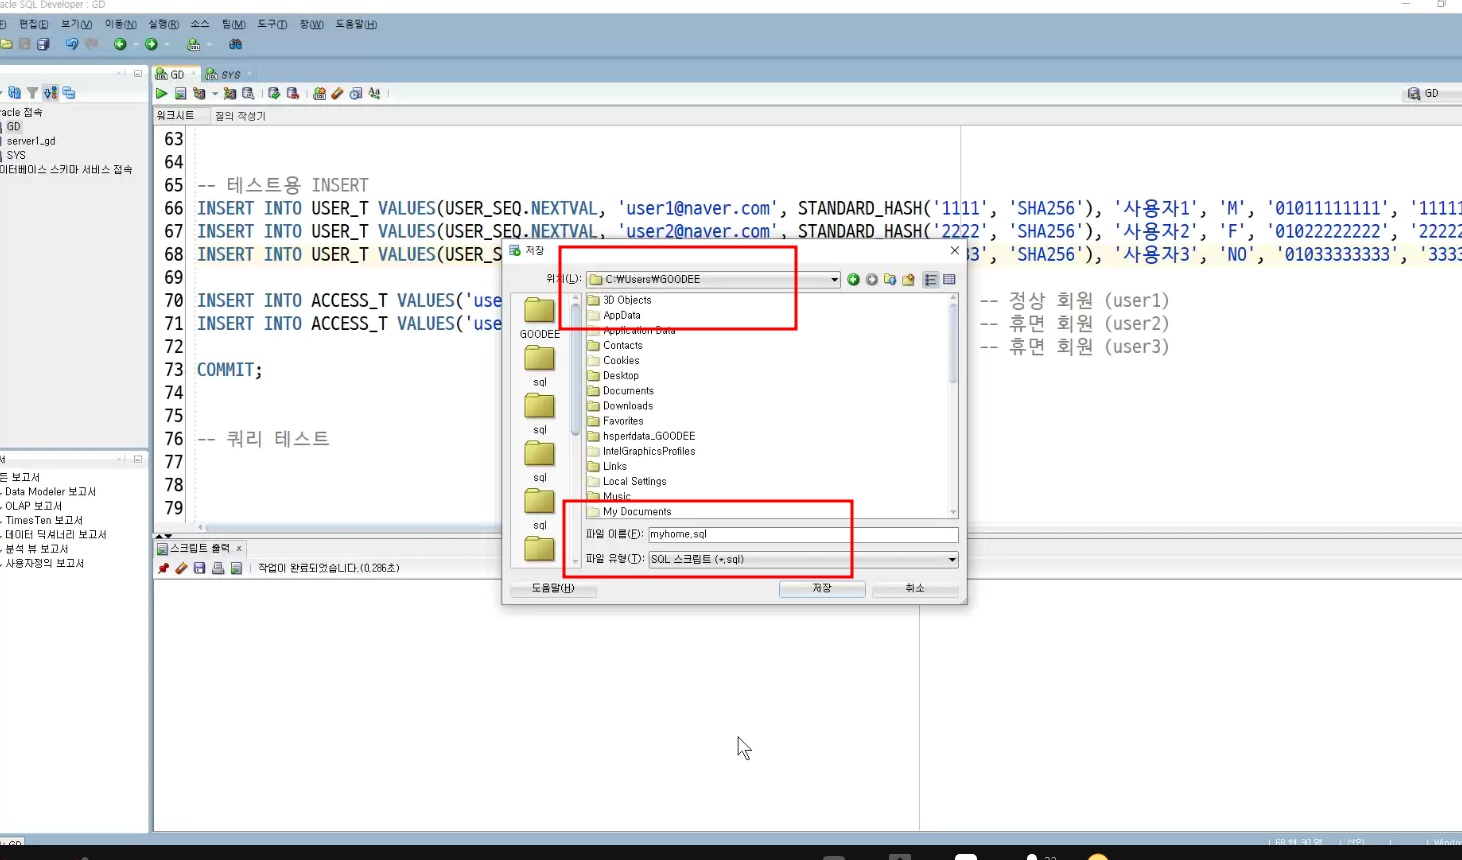Close the GD worksheet tab
This screenshot has width=1462, height=860.
(194, 74)
